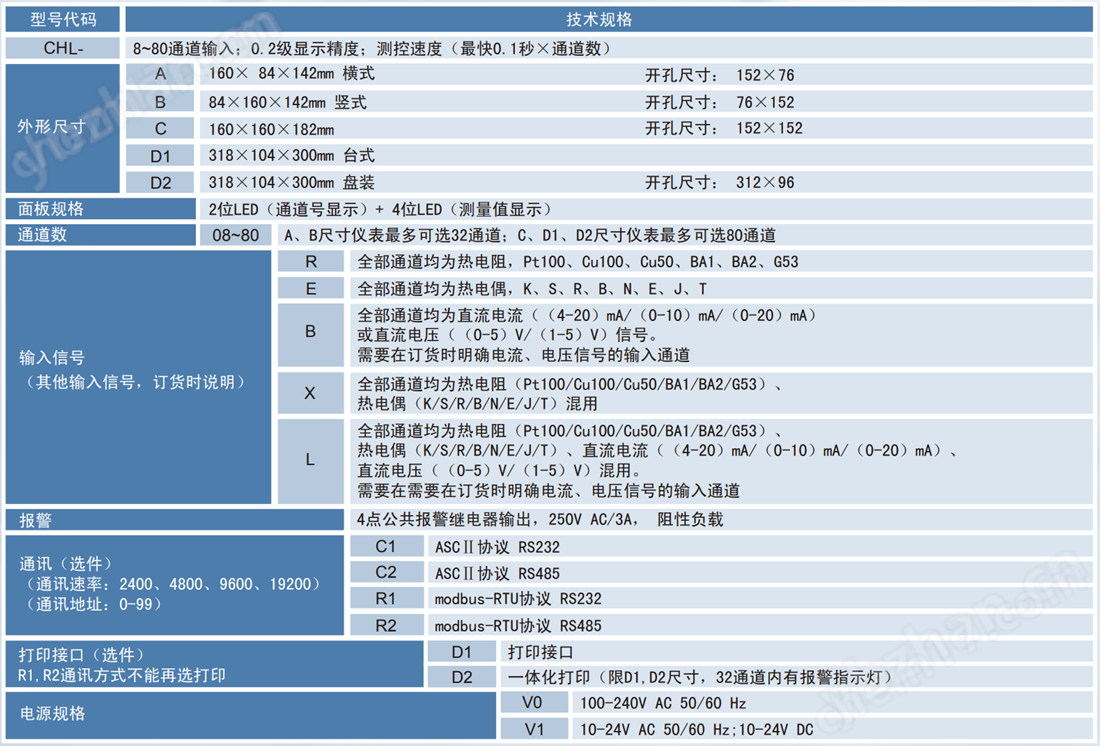Select input signal code E 热电偶
1100x746 pixels.
click(x=310, y=290)
